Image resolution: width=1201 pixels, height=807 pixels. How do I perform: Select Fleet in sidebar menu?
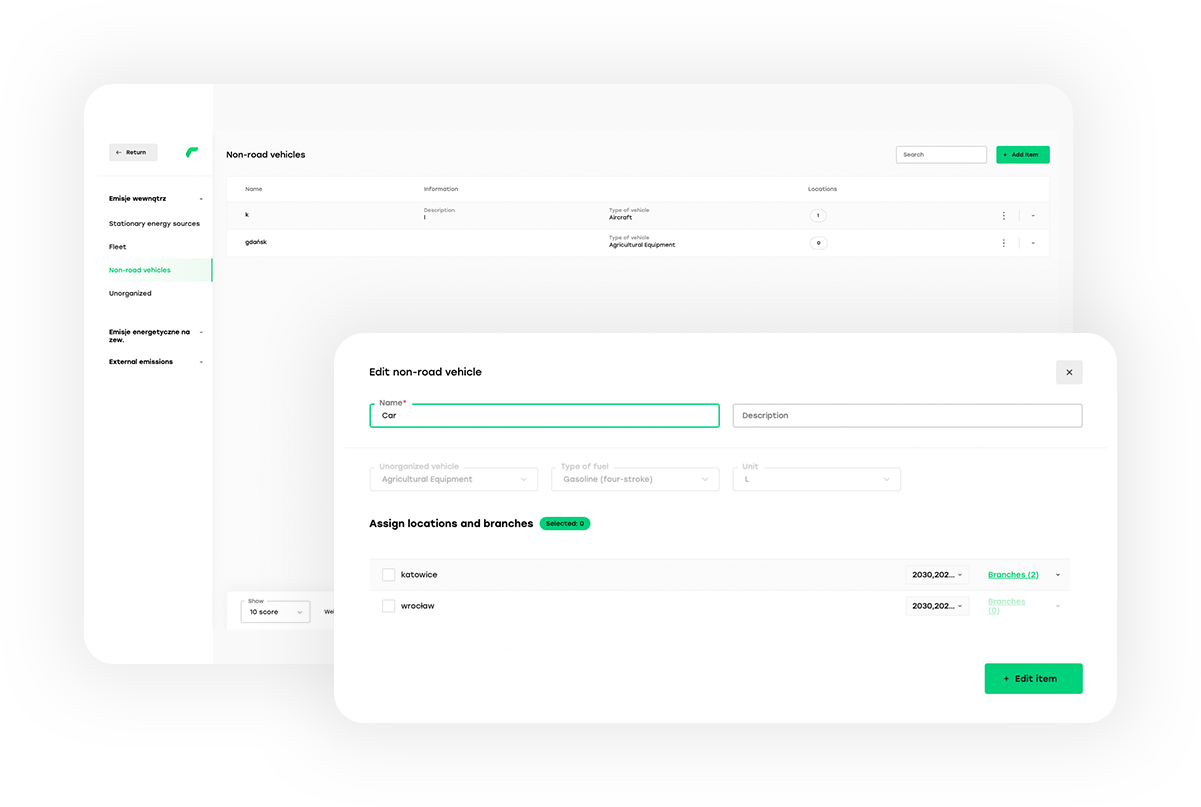[118, 247]
